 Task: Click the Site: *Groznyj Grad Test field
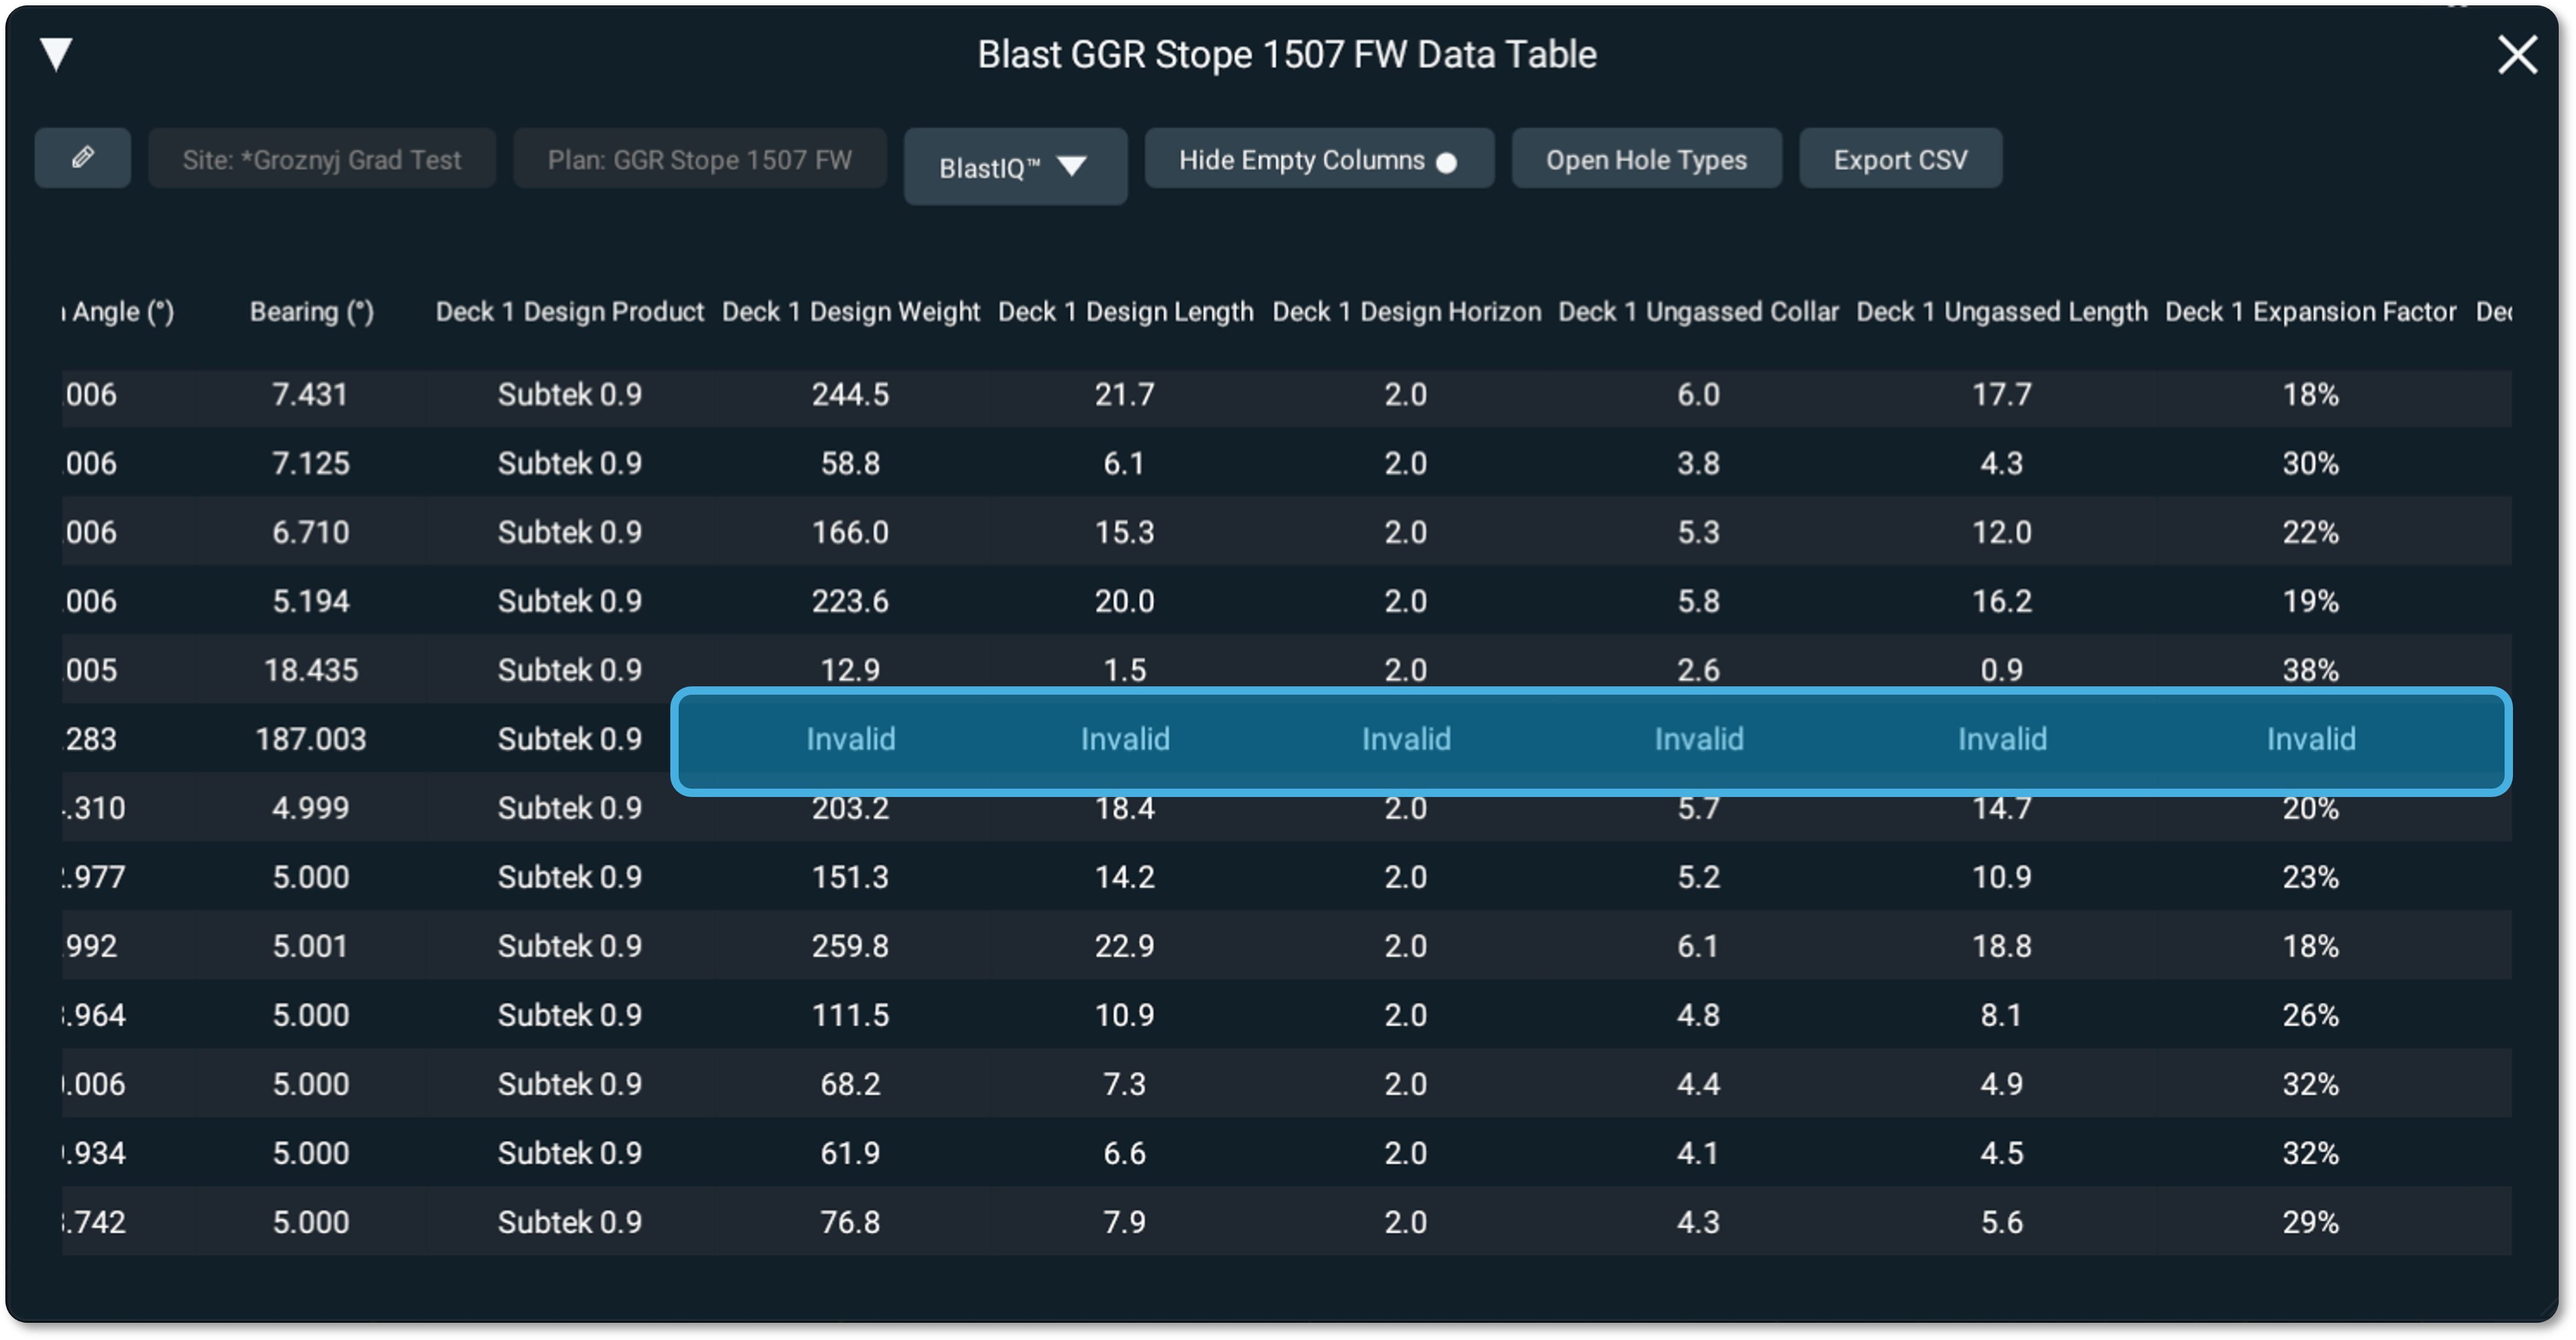[322, 159]
